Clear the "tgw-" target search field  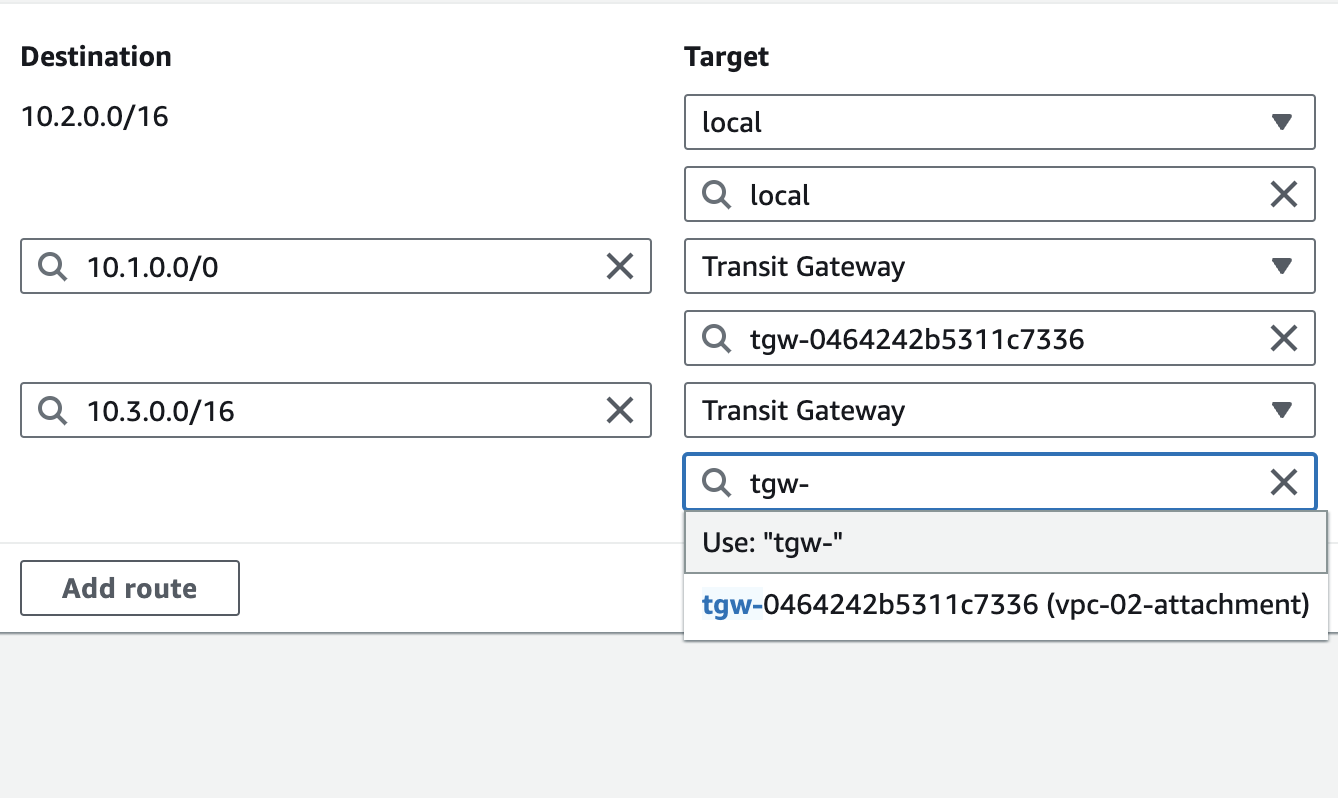(x=1283, y=483)
